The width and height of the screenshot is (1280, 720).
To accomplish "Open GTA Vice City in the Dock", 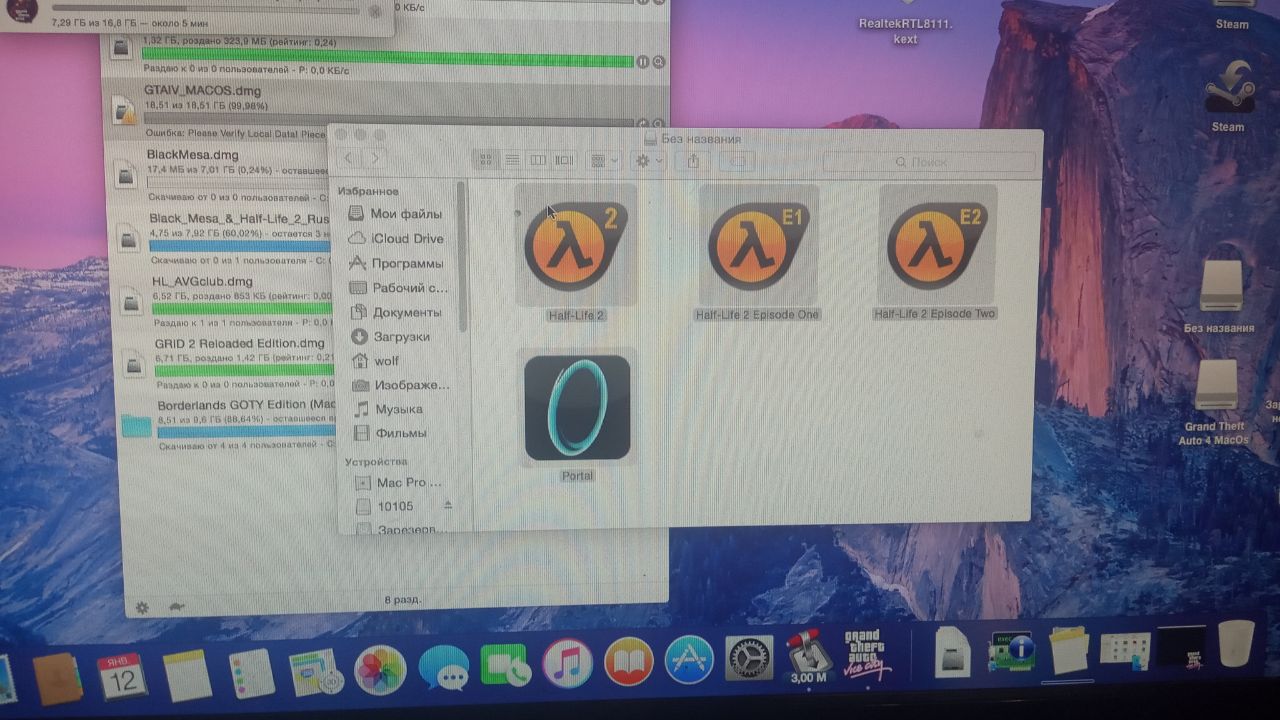I will point(867,654).
